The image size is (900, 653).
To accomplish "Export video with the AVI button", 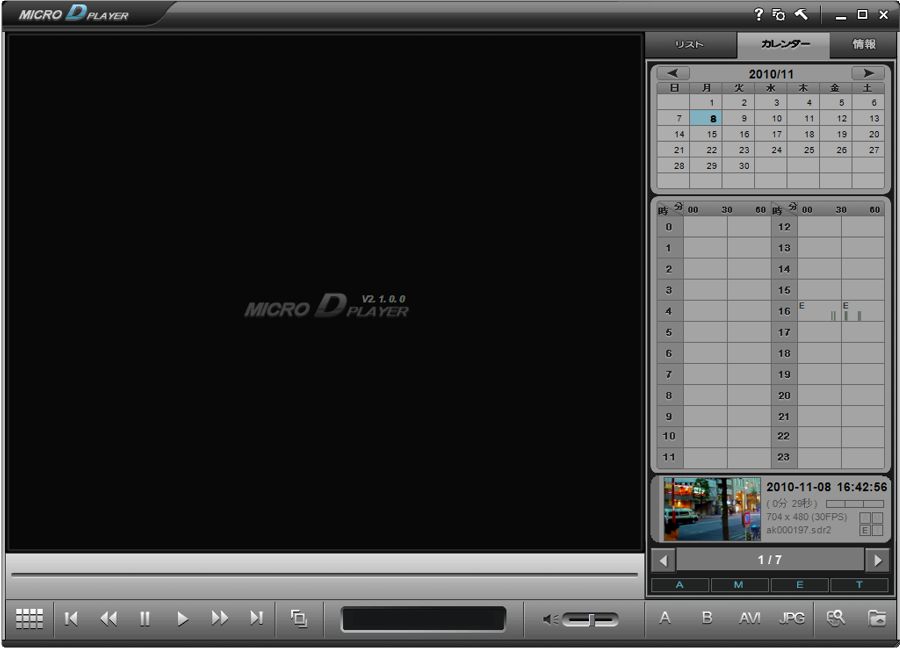I will (x=749, y=619).
